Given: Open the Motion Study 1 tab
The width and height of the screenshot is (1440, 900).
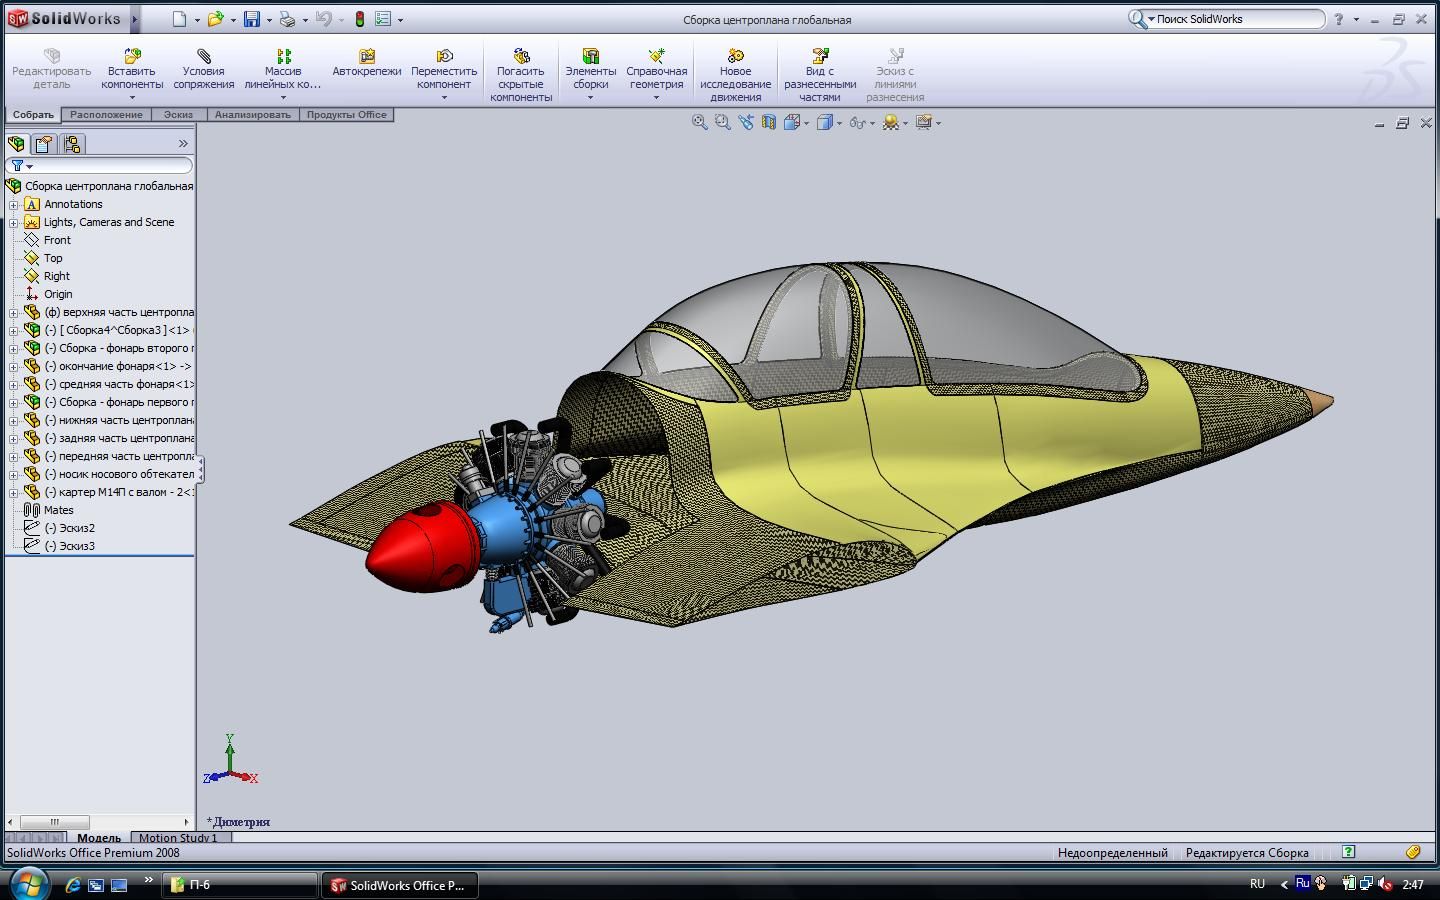Looking at the screenshot, I should tap(178, 838).
